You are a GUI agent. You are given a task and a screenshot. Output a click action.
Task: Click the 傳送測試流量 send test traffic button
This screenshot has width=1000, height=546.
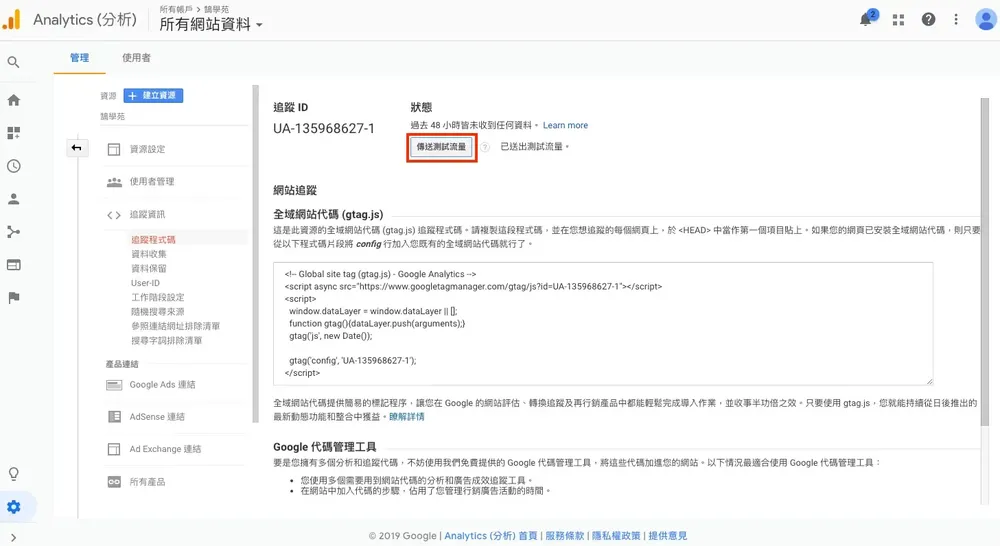click(x=441, y=147)
